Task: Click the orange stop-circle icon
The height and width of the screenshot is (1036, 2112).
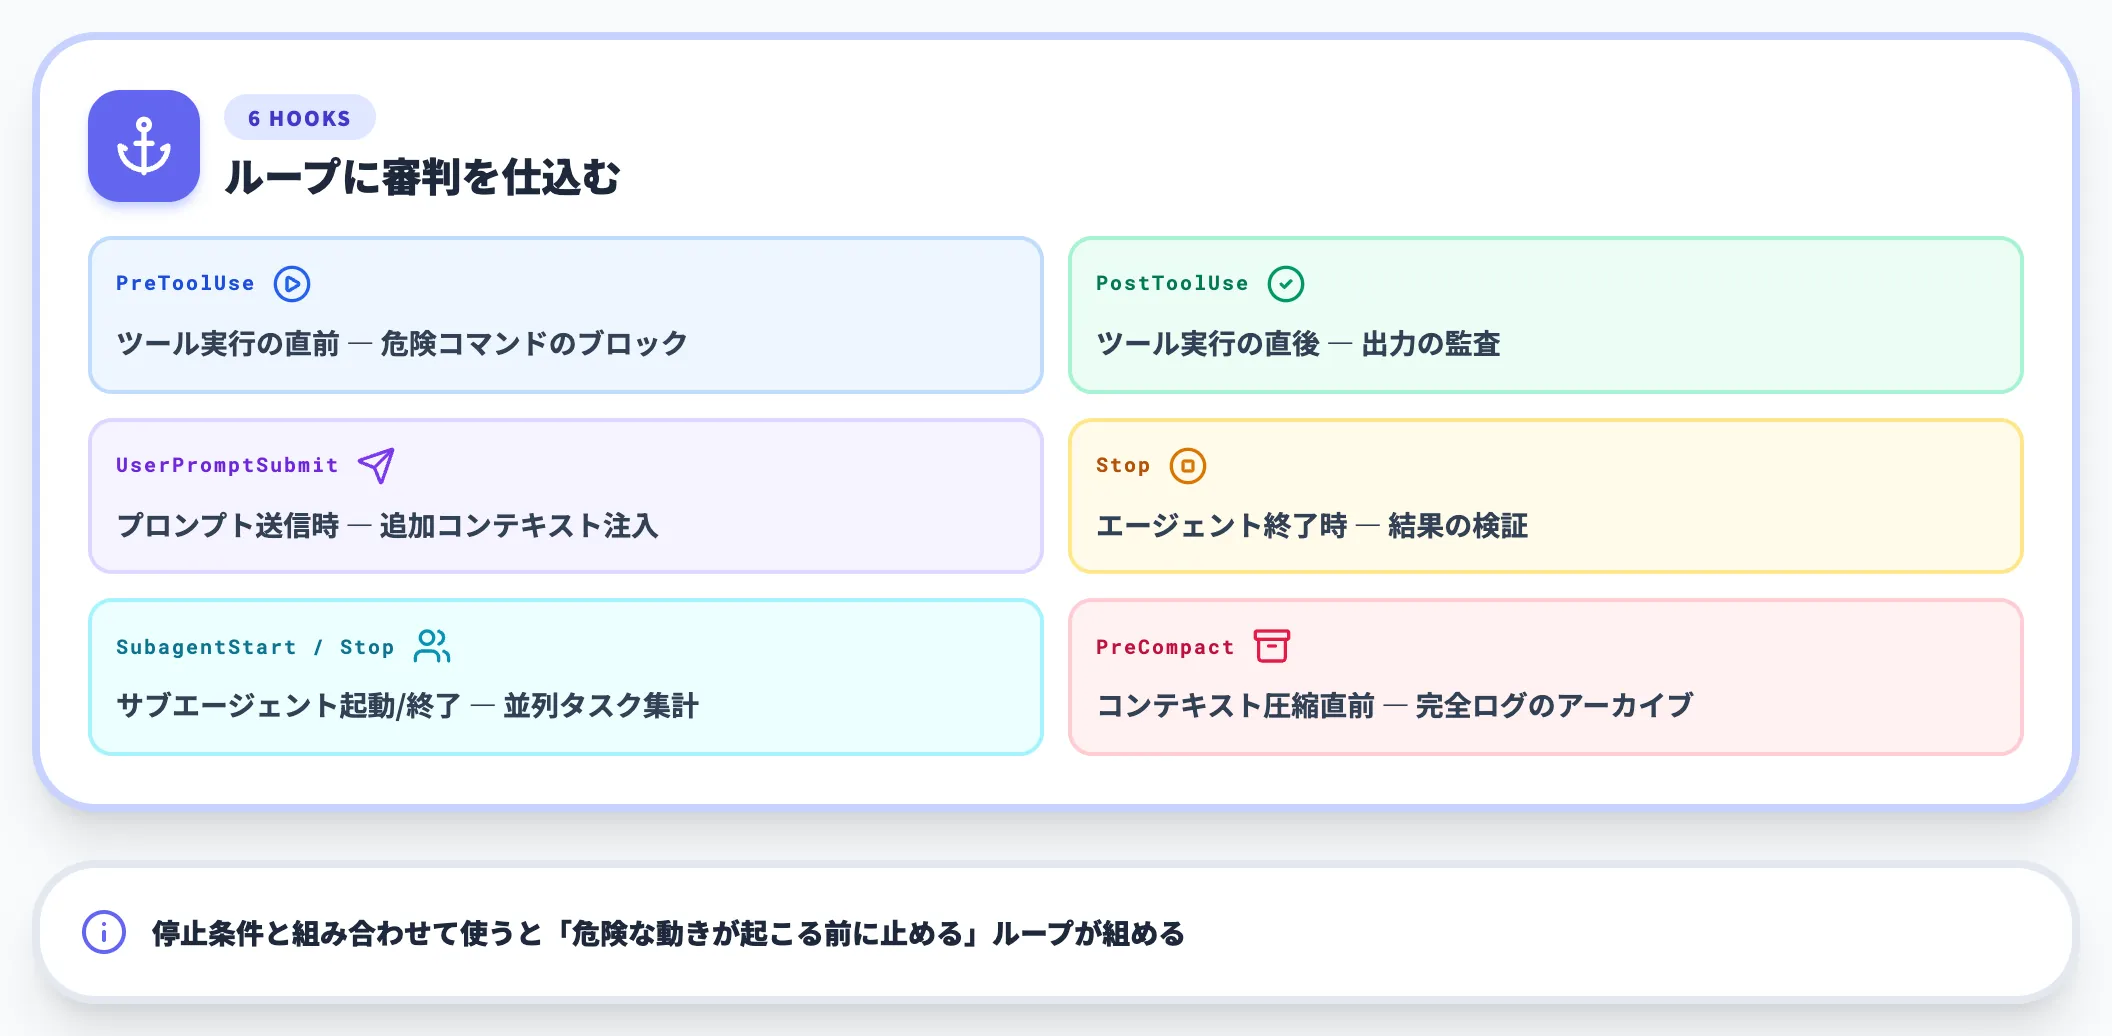Action: coord(1188,466)
